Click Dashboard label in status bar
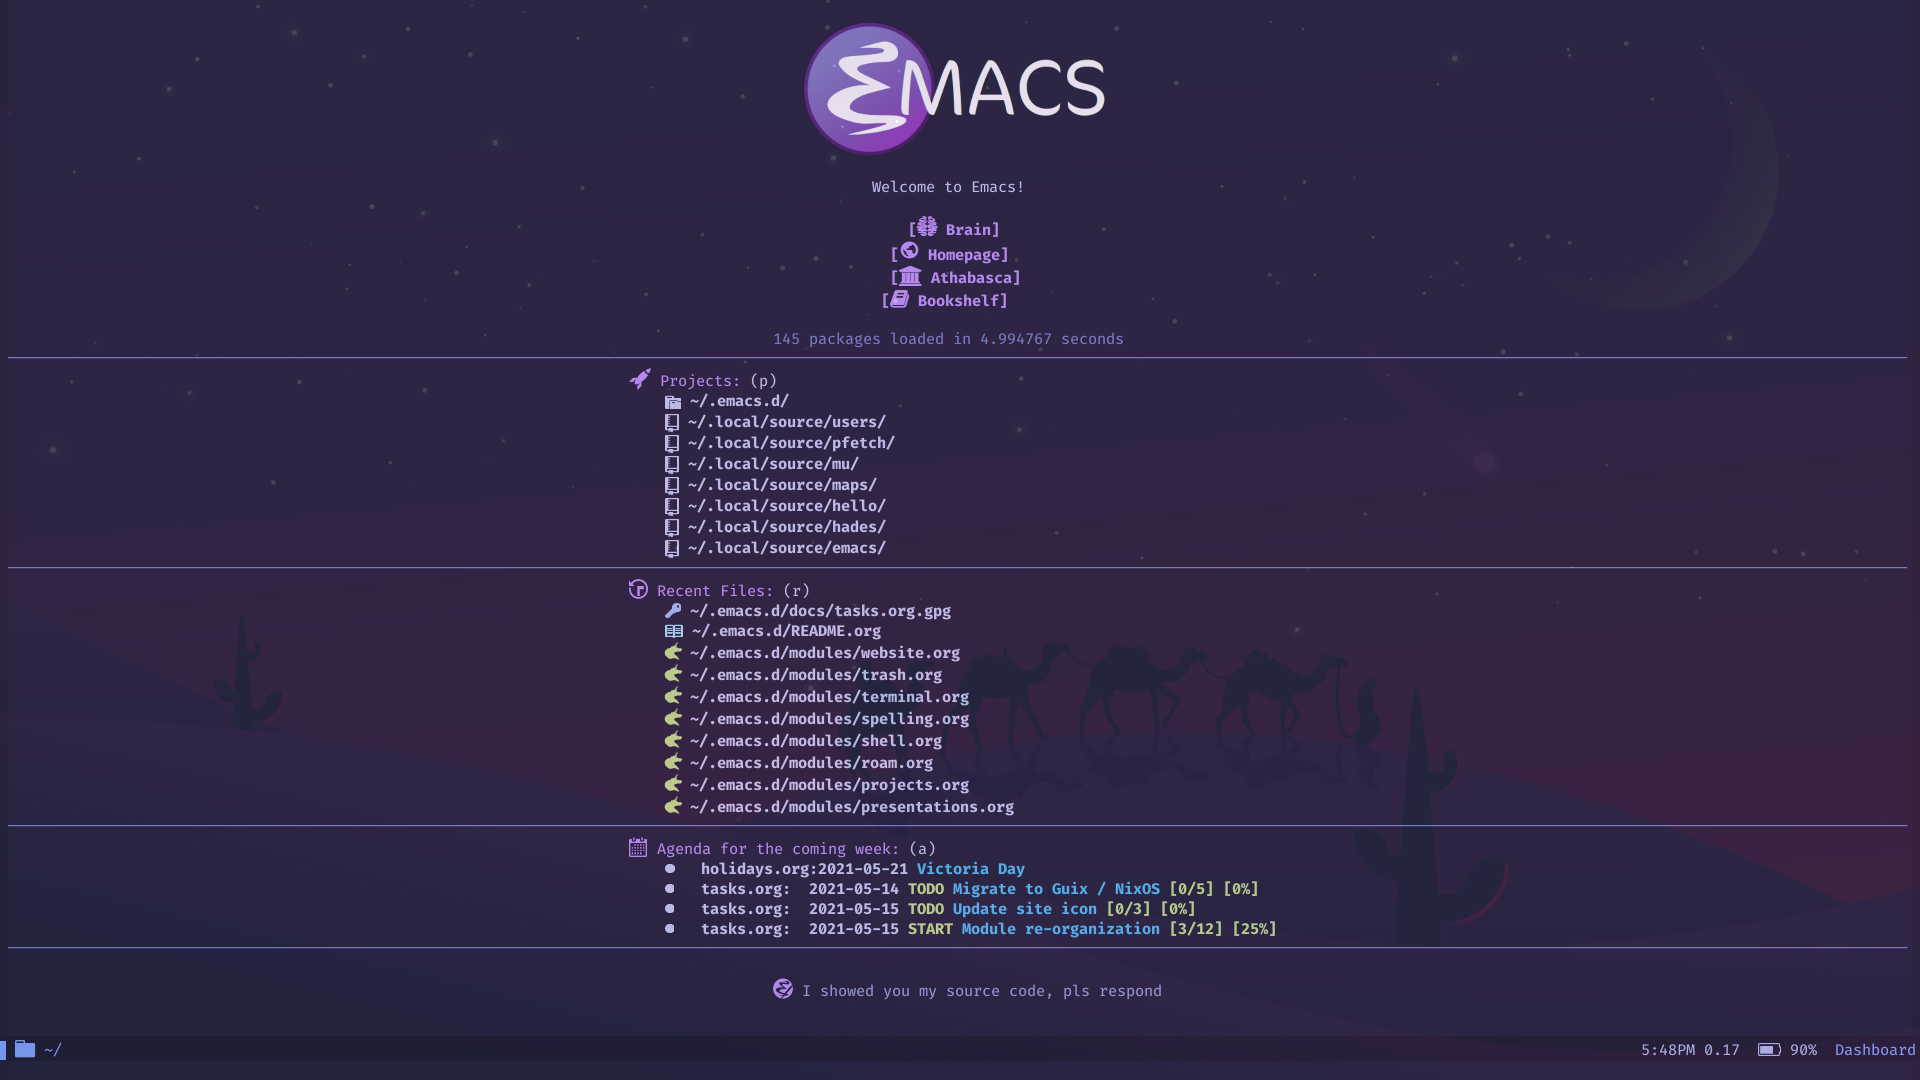 pos(1875,1048)
